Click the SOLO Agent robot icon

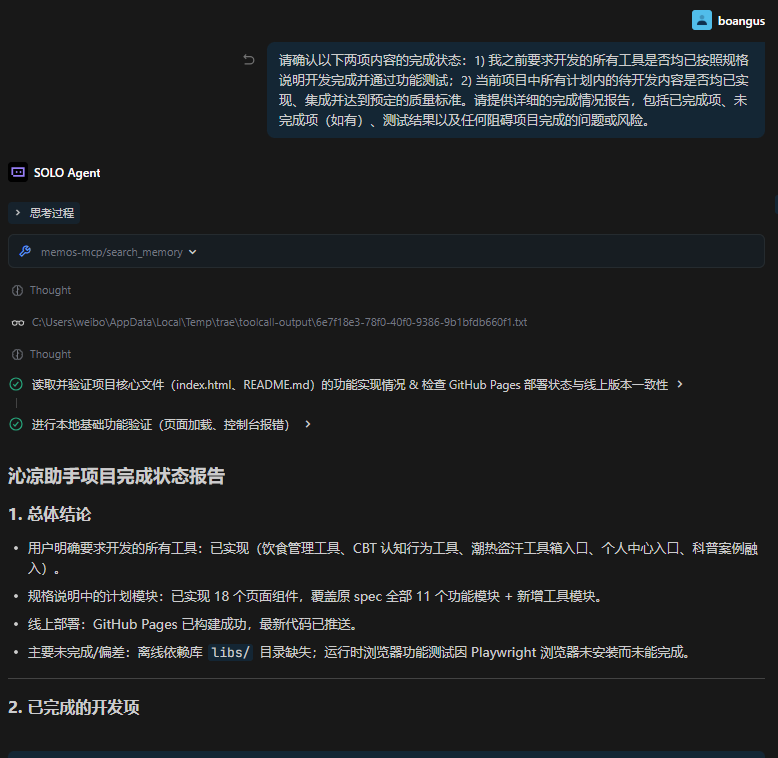(x=18, y=172)
